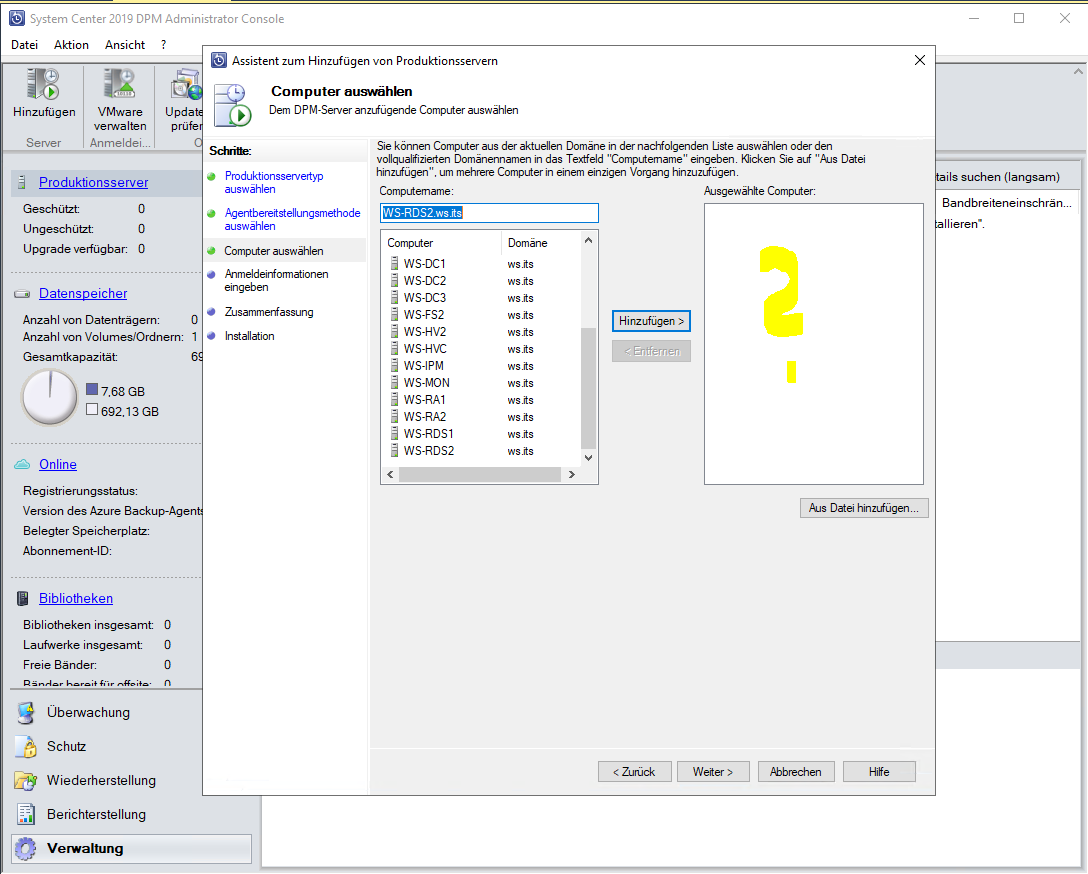Click the disabled < Entfernen button
1088x874 pixels.
click(651, 351)
